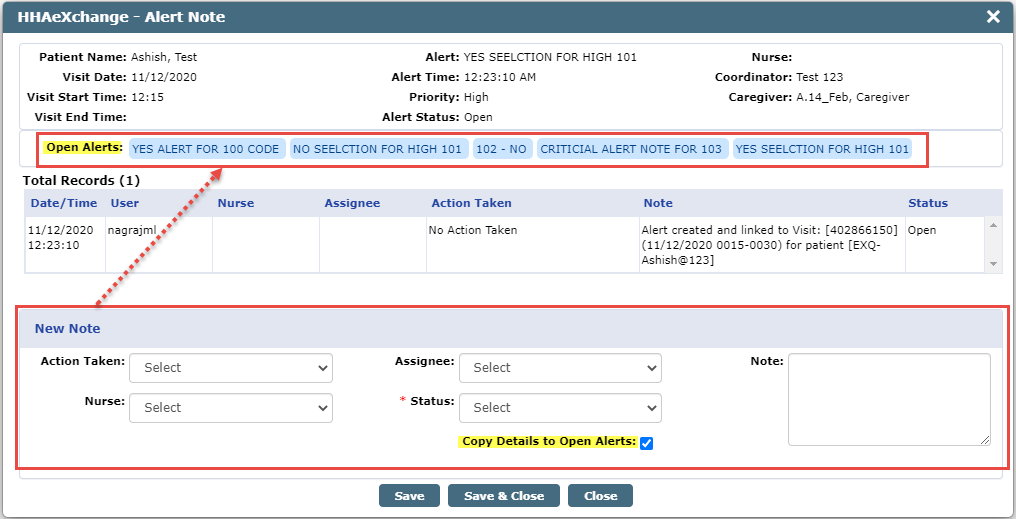This screenshot has width=1016, height=519.
Task: Select YES SEELCTION FOR HIGH 101 tag
Action: (822, 149)
